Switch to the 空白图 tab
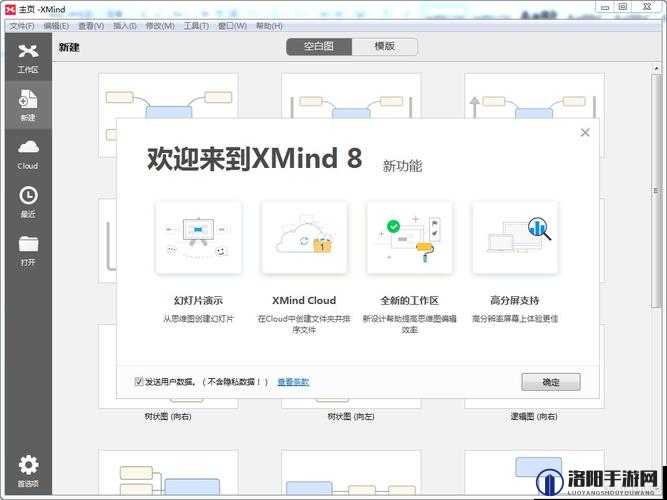The height and width of the screenshot is (500, 667). (x=319, y=46)
